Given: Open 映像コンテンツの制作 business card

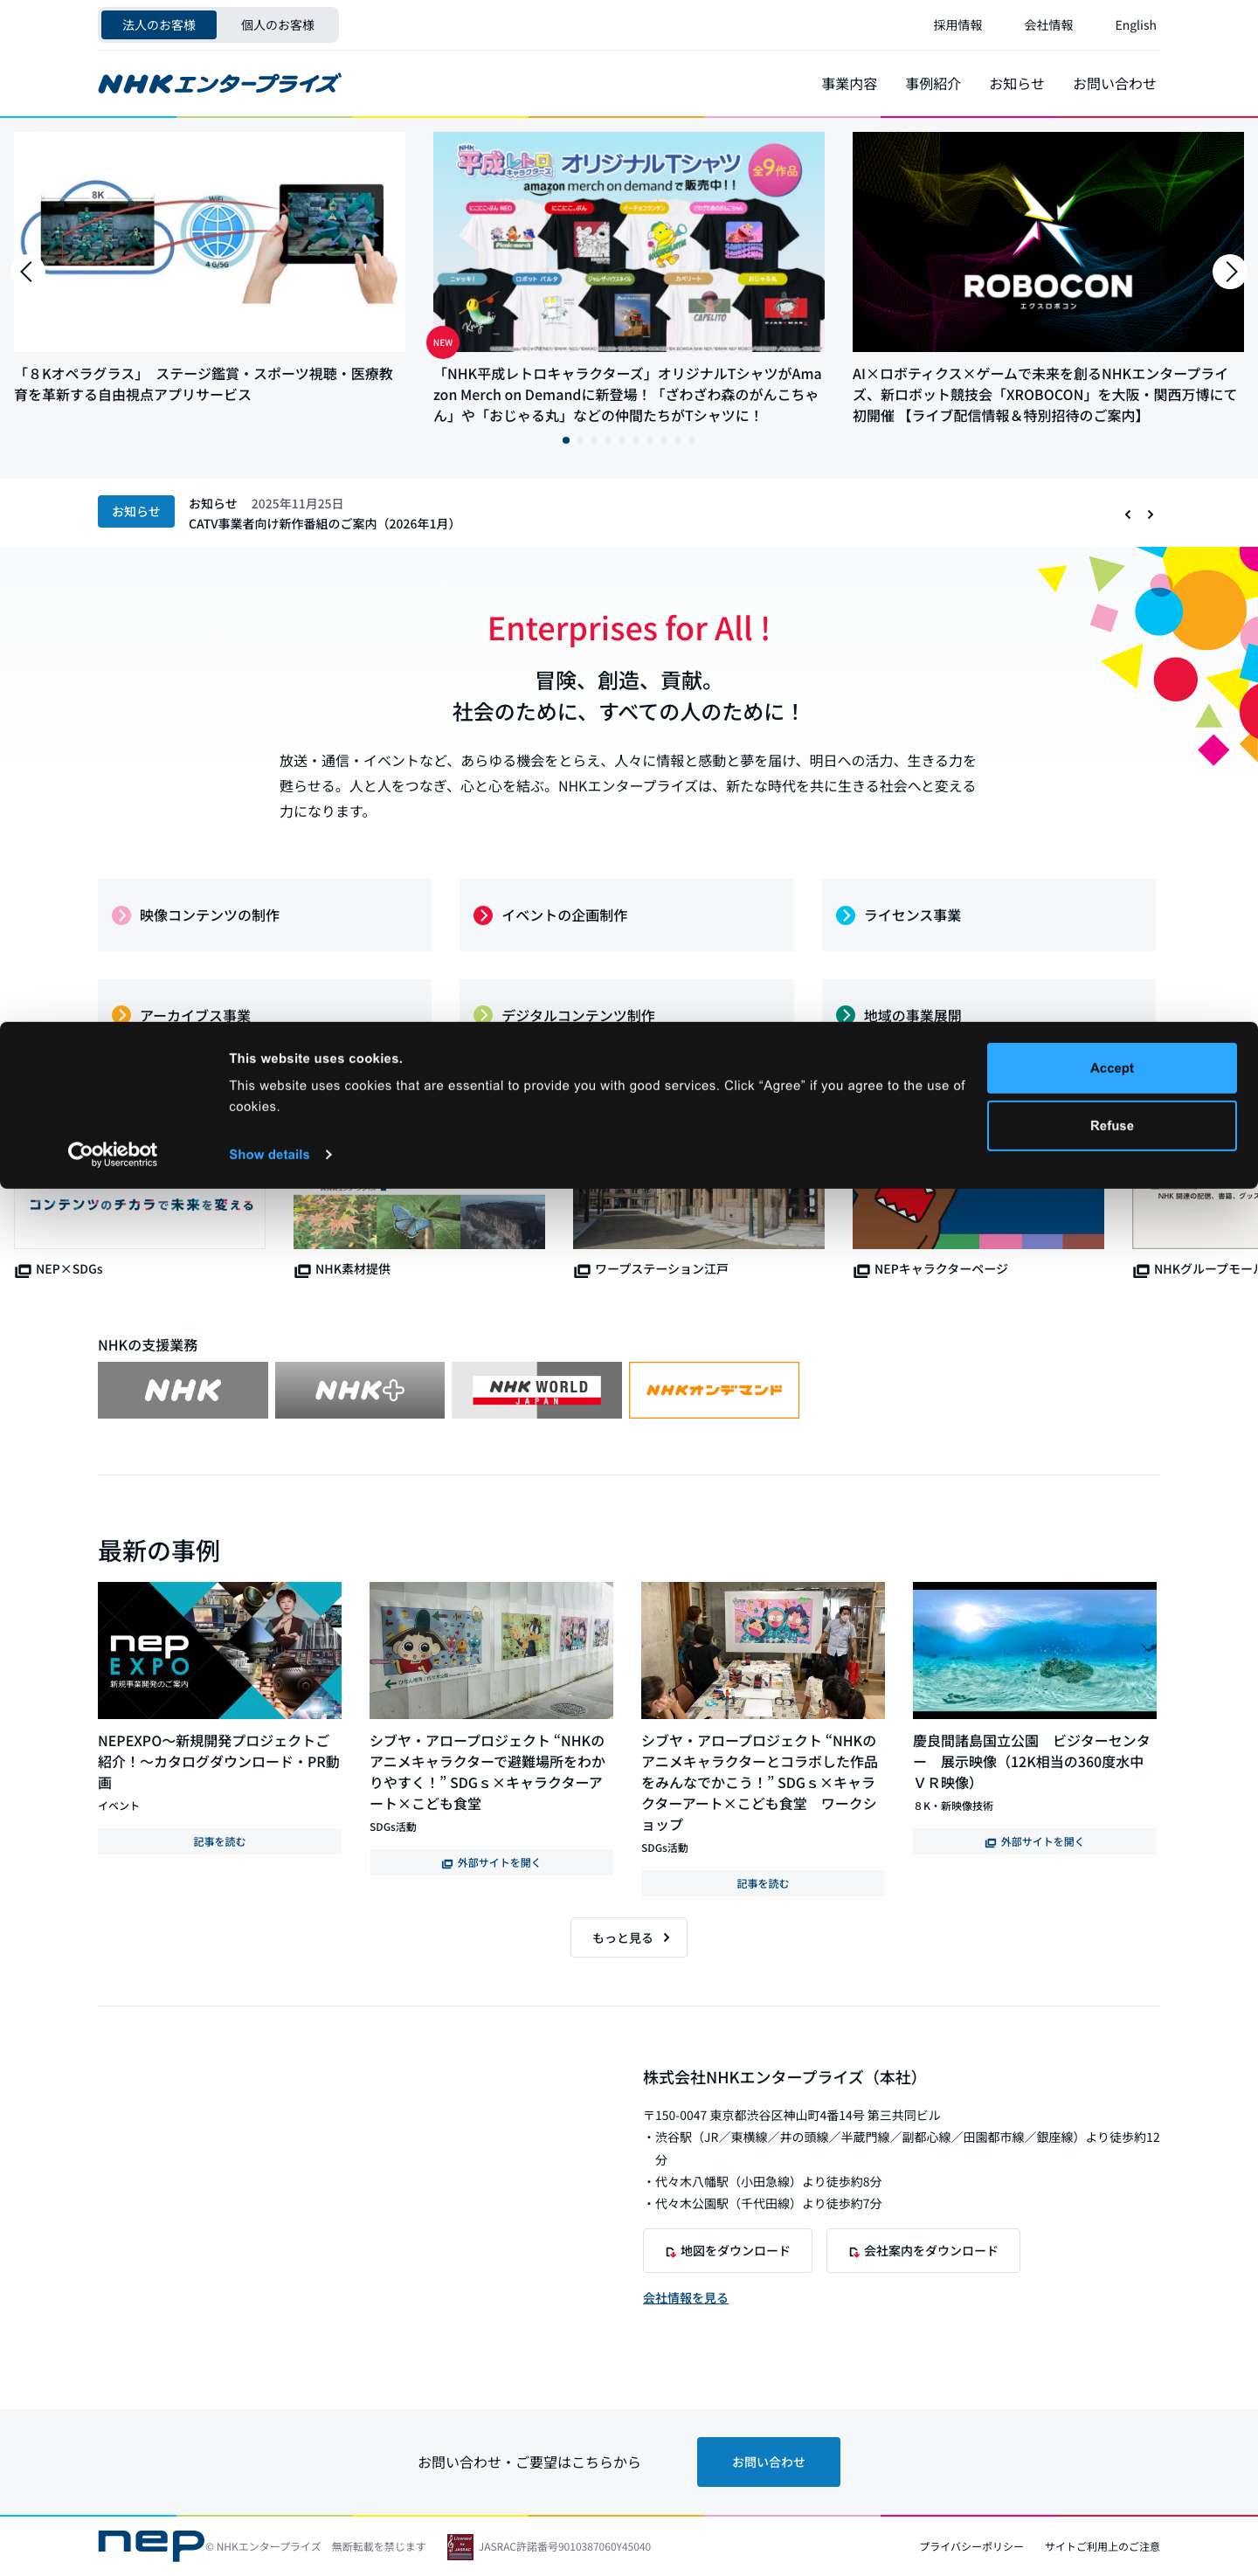Looking at the screenshot, I should click(x=264, y=915).
